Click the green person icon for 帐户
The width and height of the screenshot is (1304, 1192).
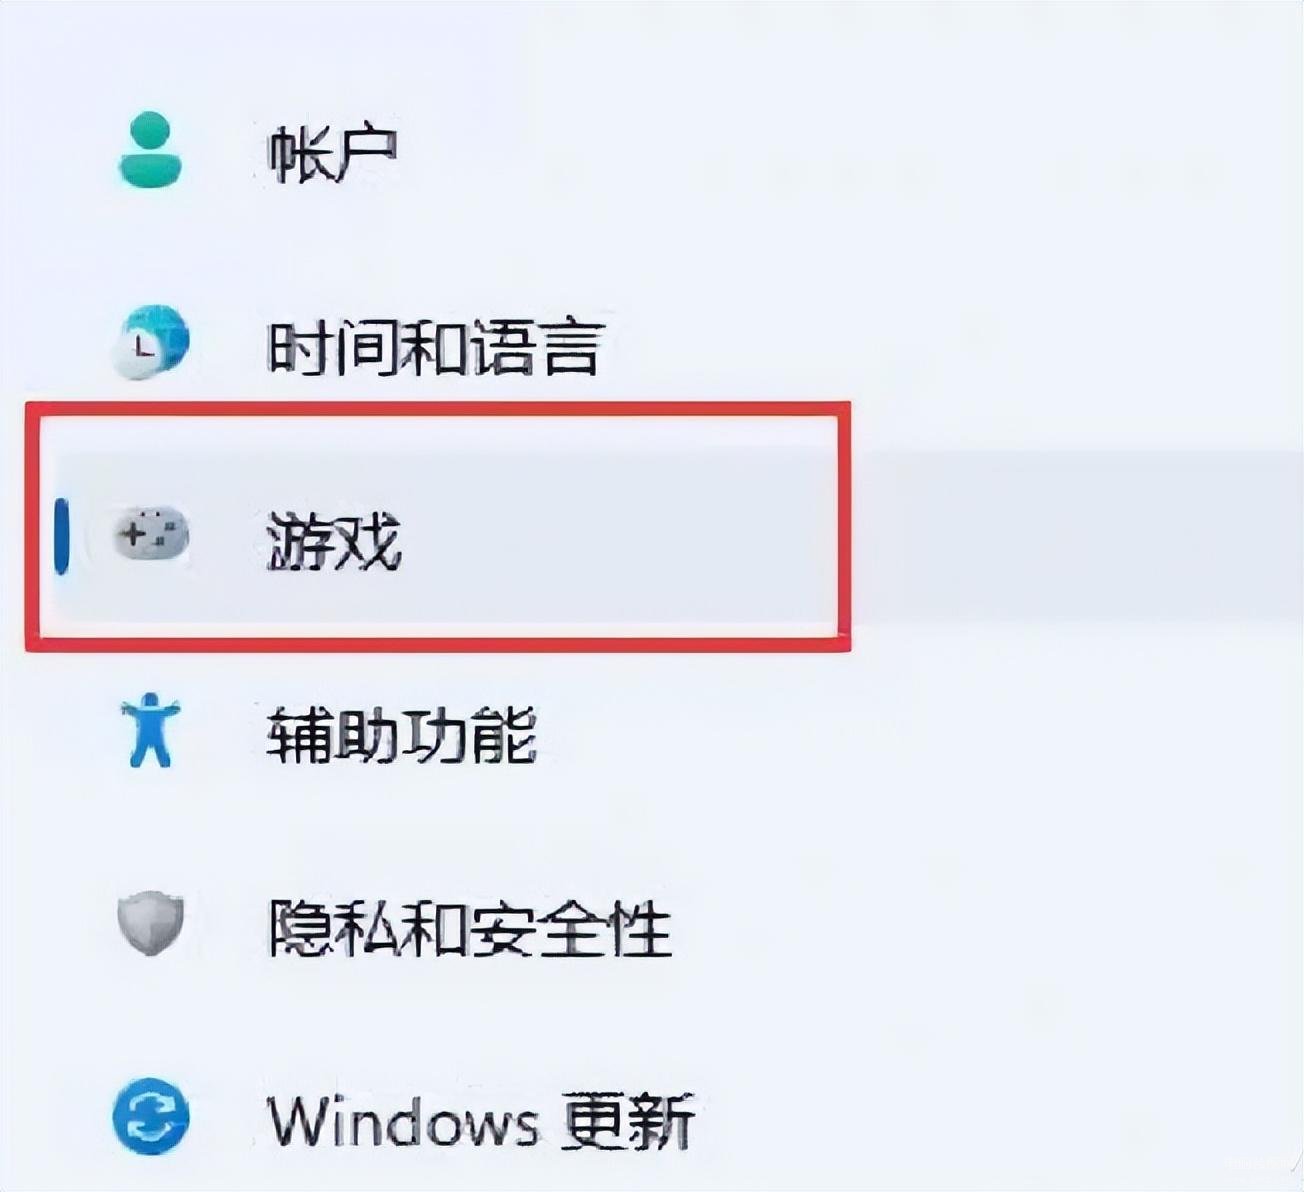150,150
